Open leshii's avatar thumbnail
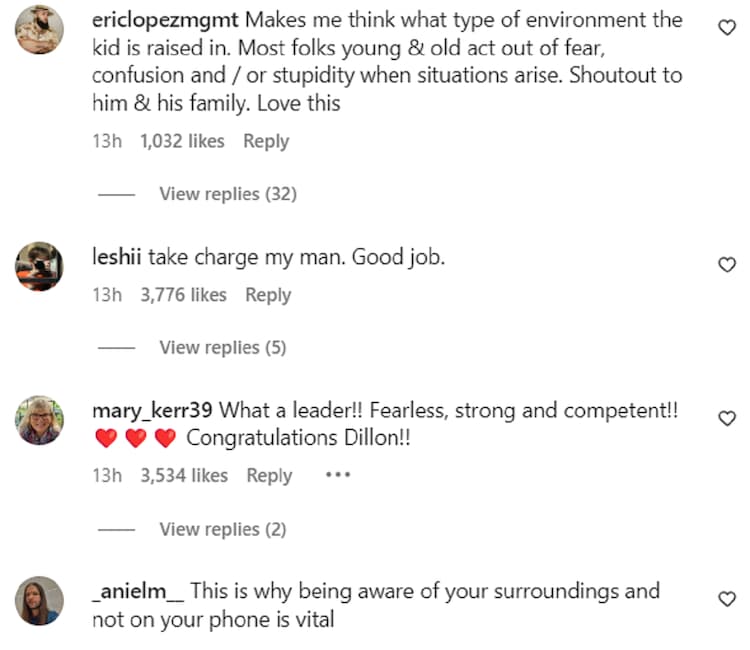750x650 pixels. pyautogui.click(x=40, y=266)
